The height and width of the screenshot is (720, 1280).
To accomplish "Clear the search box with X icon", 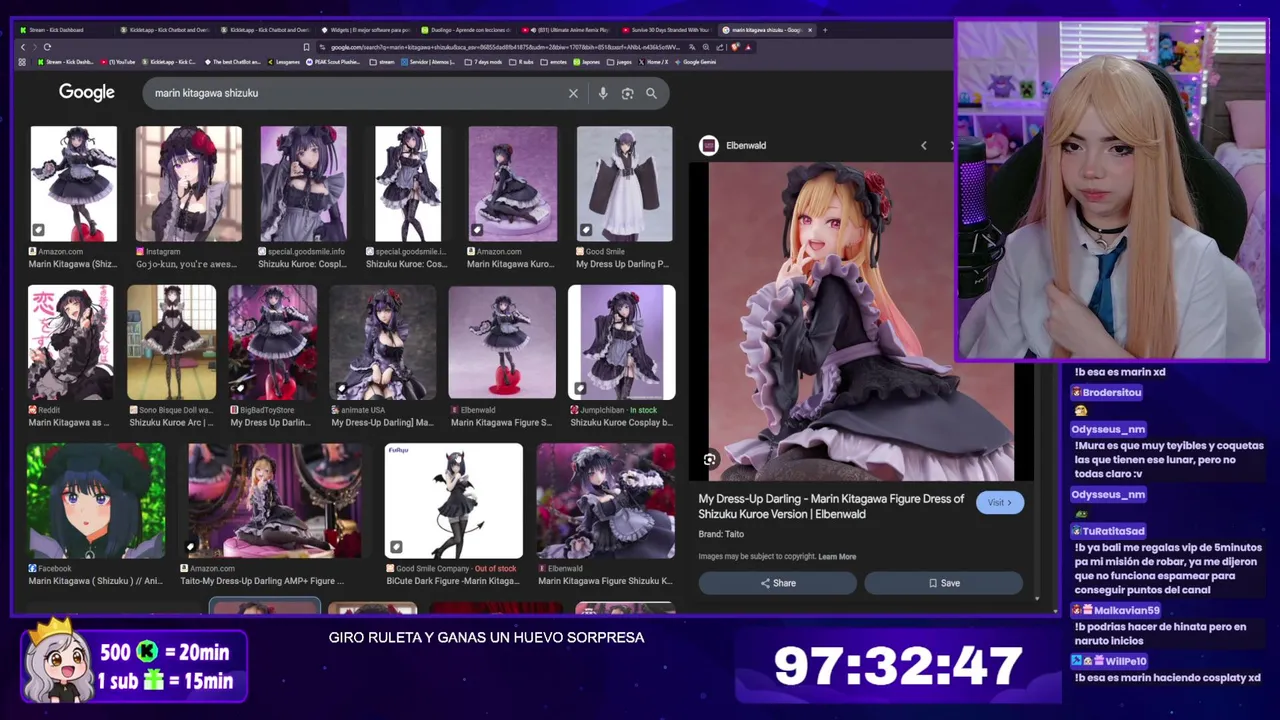I will 573,93.
